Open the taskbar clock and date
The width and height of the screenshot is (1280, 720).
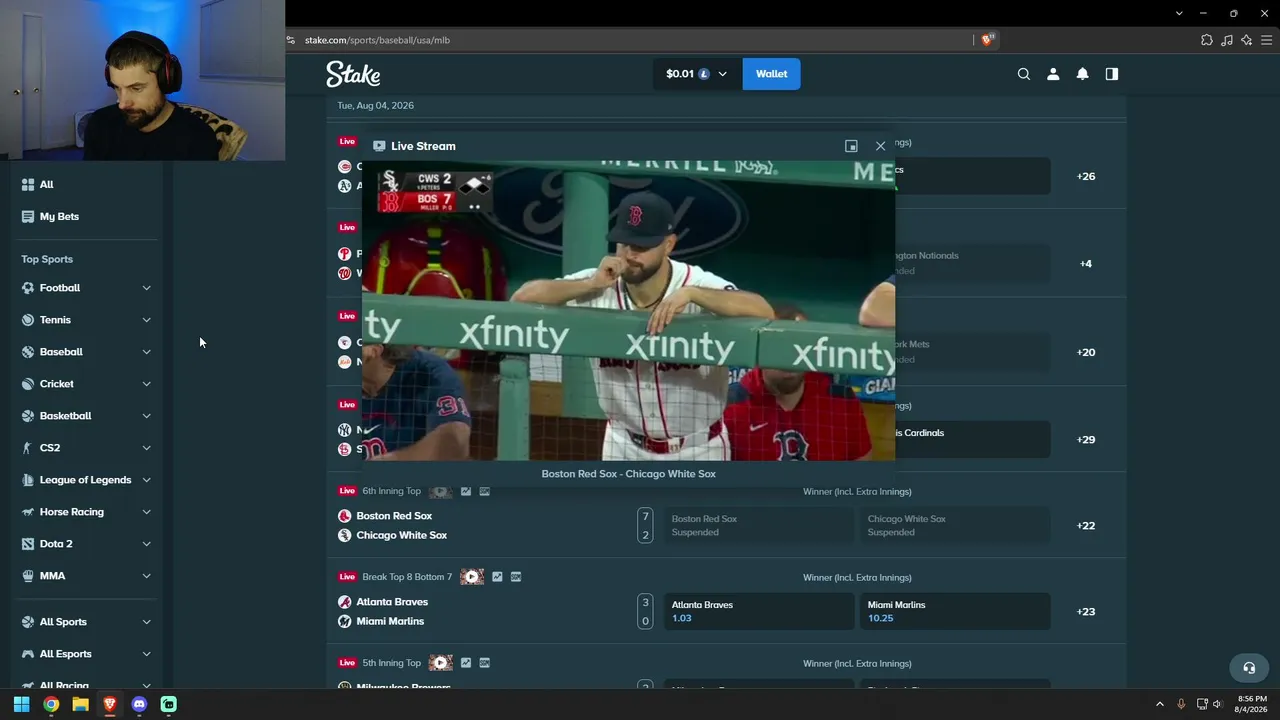[1251, 704]
